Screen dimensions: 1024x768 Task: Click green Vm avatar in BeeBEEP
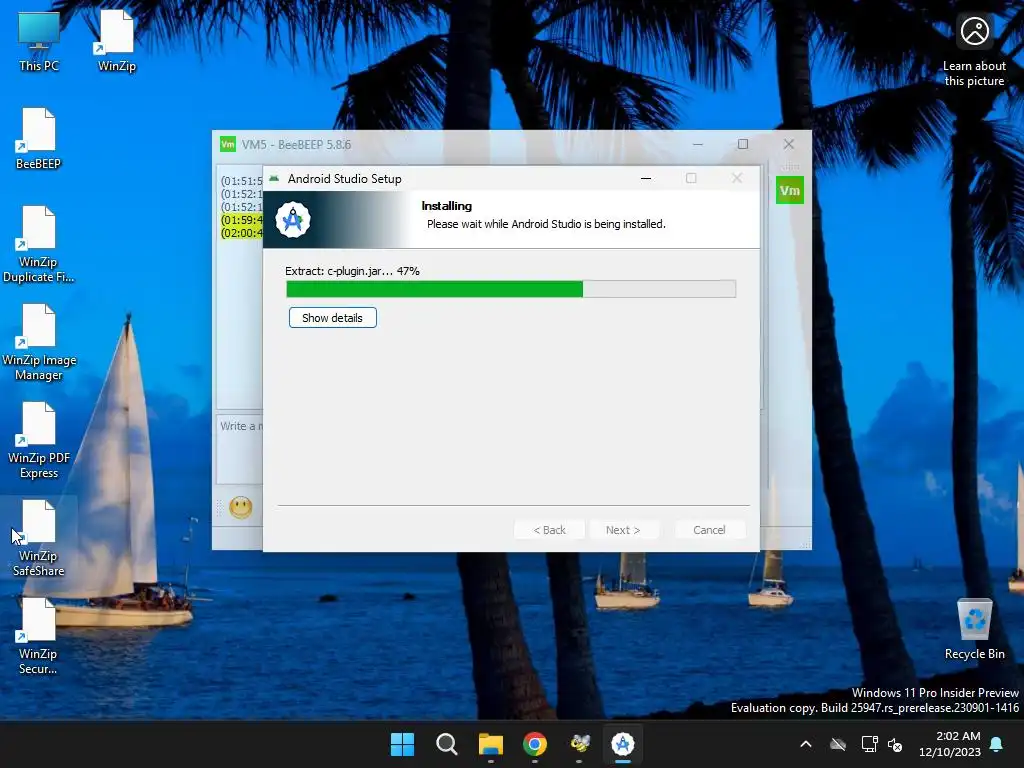pyautogui.click(x=790, y=191)
